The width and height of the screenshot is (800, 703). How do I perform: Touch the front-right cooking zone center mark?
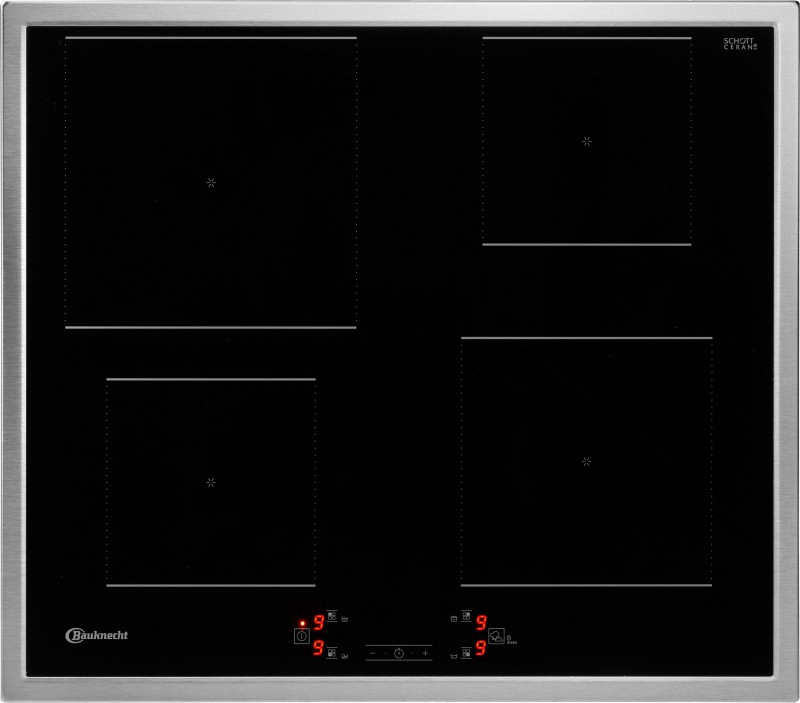pos(587,461)
